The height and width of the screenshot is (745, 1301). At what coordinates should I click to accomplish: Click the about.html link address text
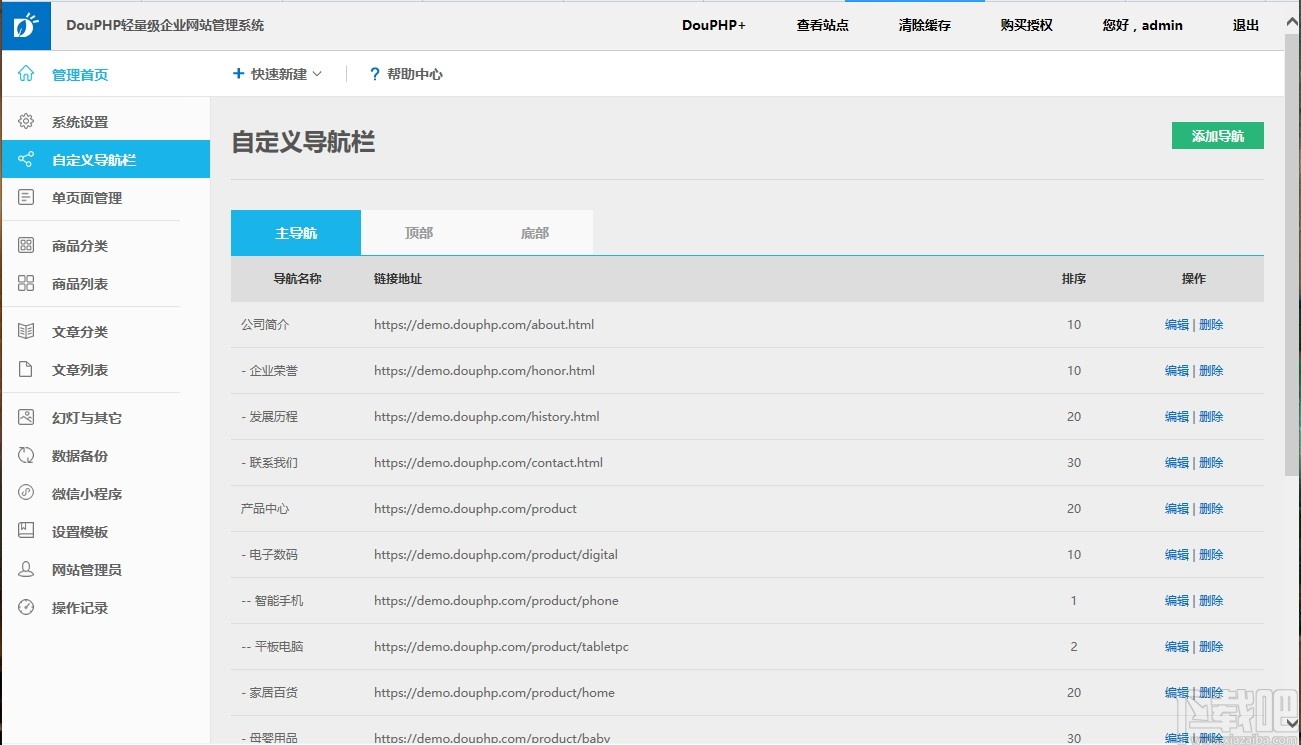pyautogui.click(x=484, y=325)
